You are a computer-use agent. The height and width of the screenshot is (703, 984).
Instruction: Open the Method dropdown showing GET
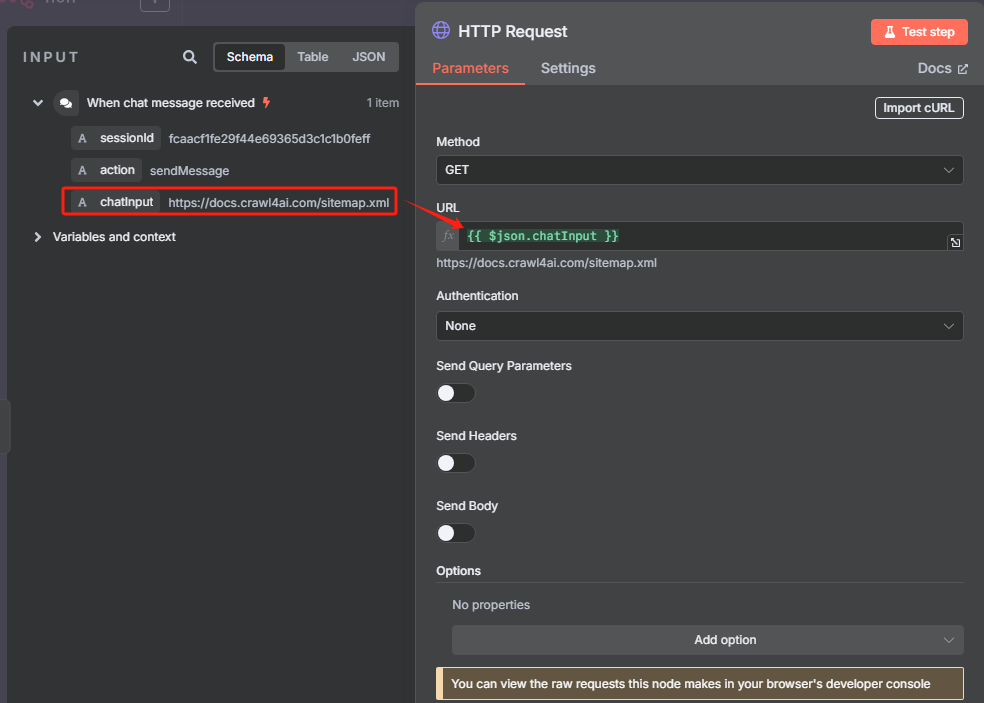tap(699, 170)
